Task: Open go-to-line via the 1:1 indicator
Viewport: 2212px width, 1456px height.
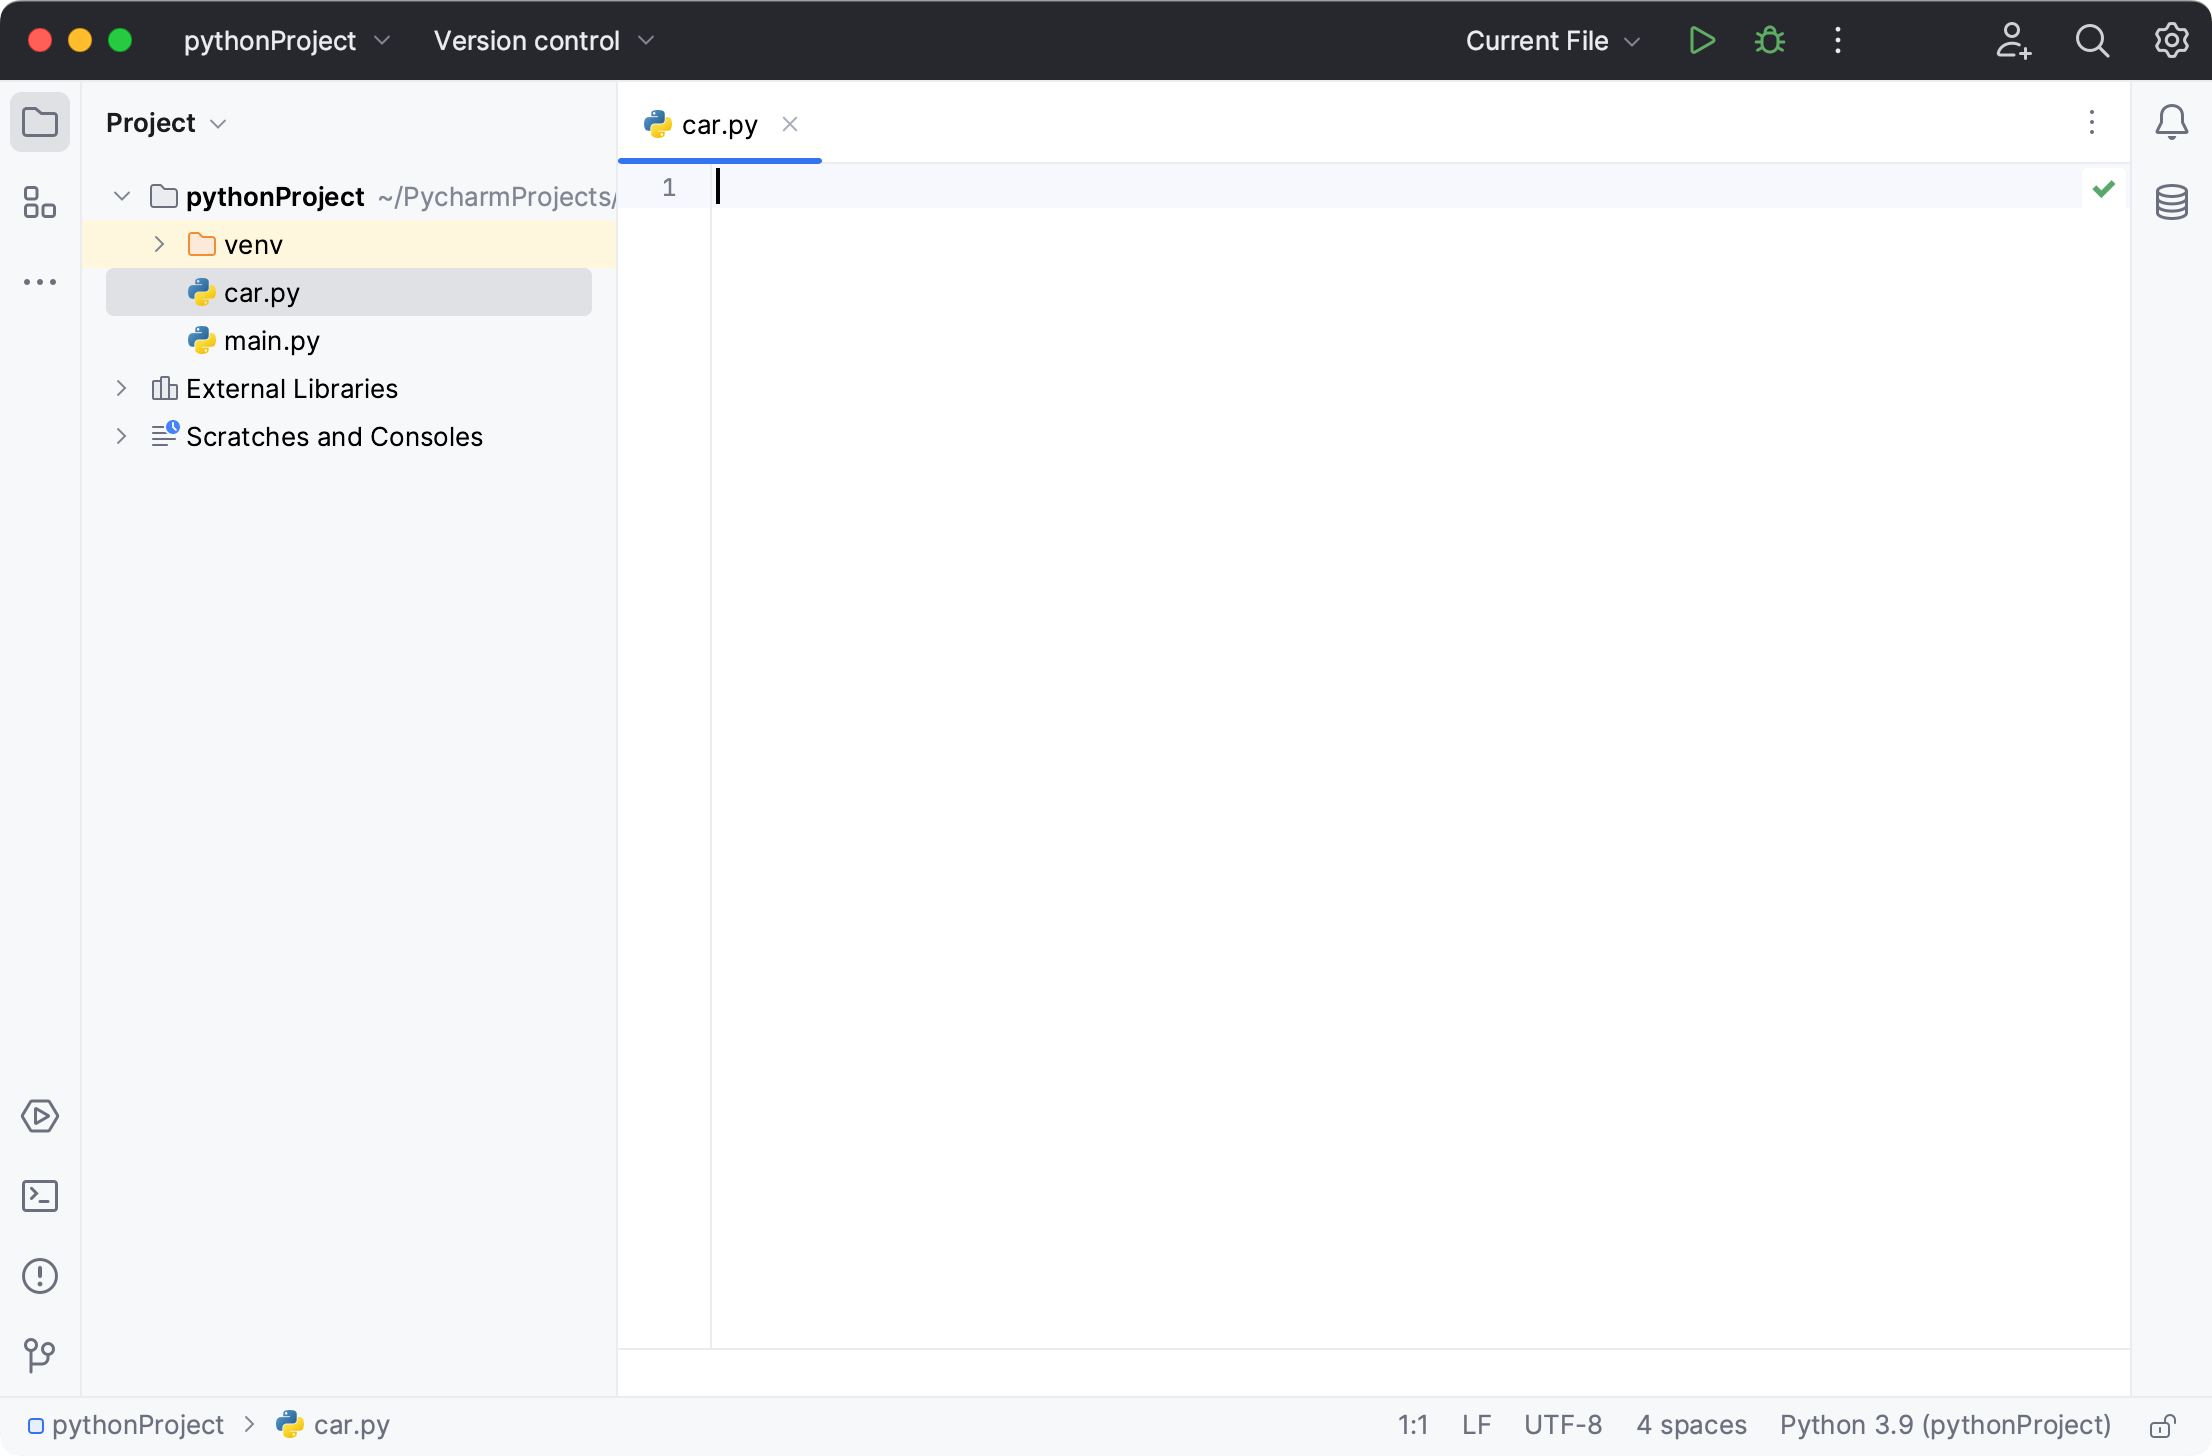Action: 1413,1424
